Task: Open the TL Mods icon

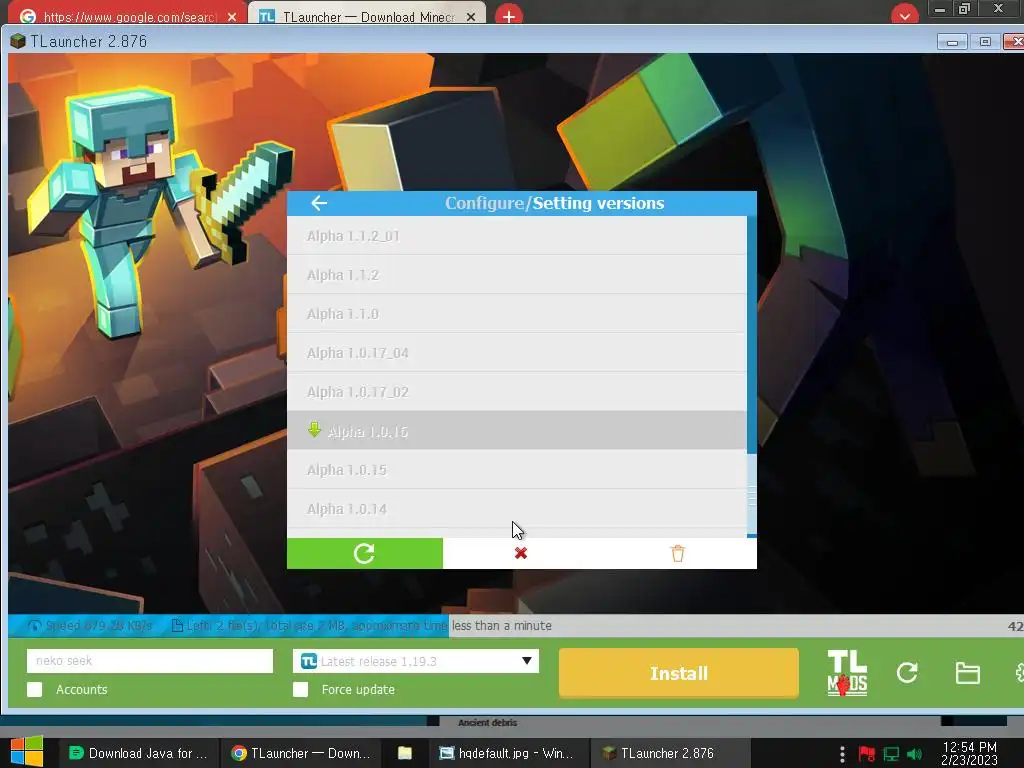Action: pyautogui.click(x=847, y=673)
